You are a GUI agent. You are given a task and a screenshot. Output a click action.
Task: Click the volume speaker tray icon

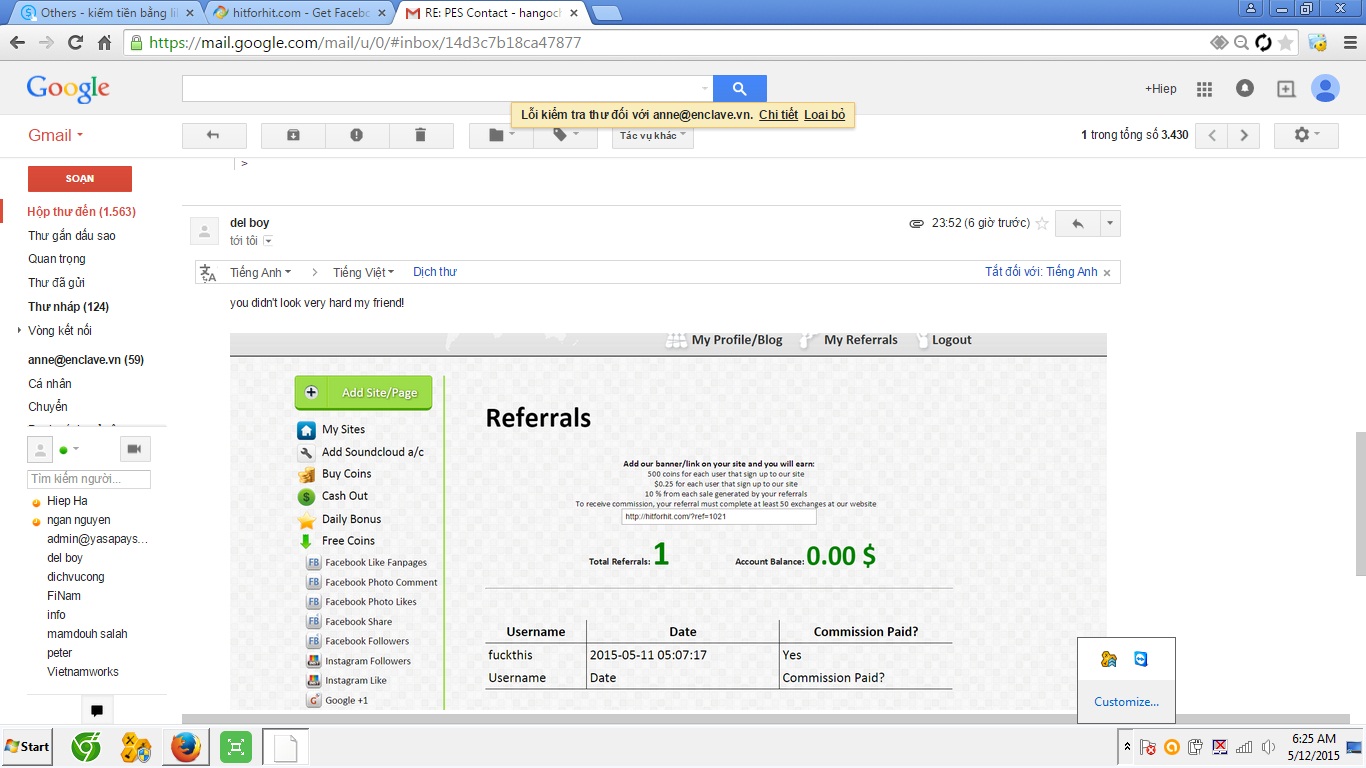pyautogui.click(x=1269, y=747)
